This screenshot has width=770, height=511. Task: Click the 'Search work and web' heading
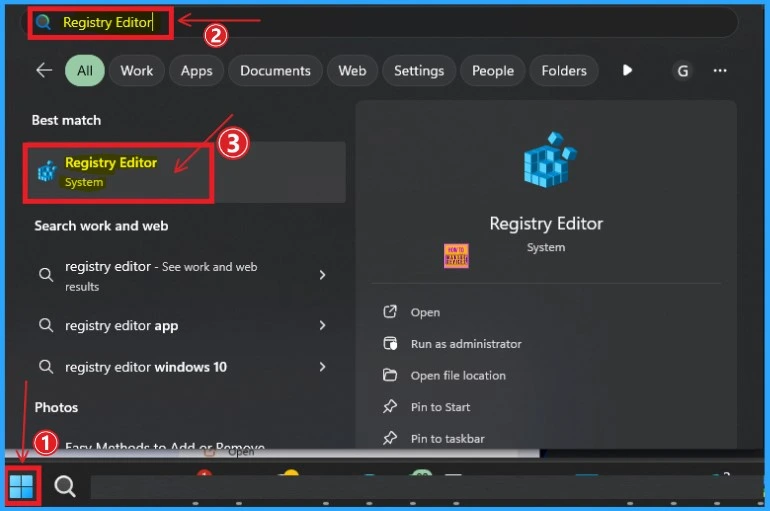101,226
